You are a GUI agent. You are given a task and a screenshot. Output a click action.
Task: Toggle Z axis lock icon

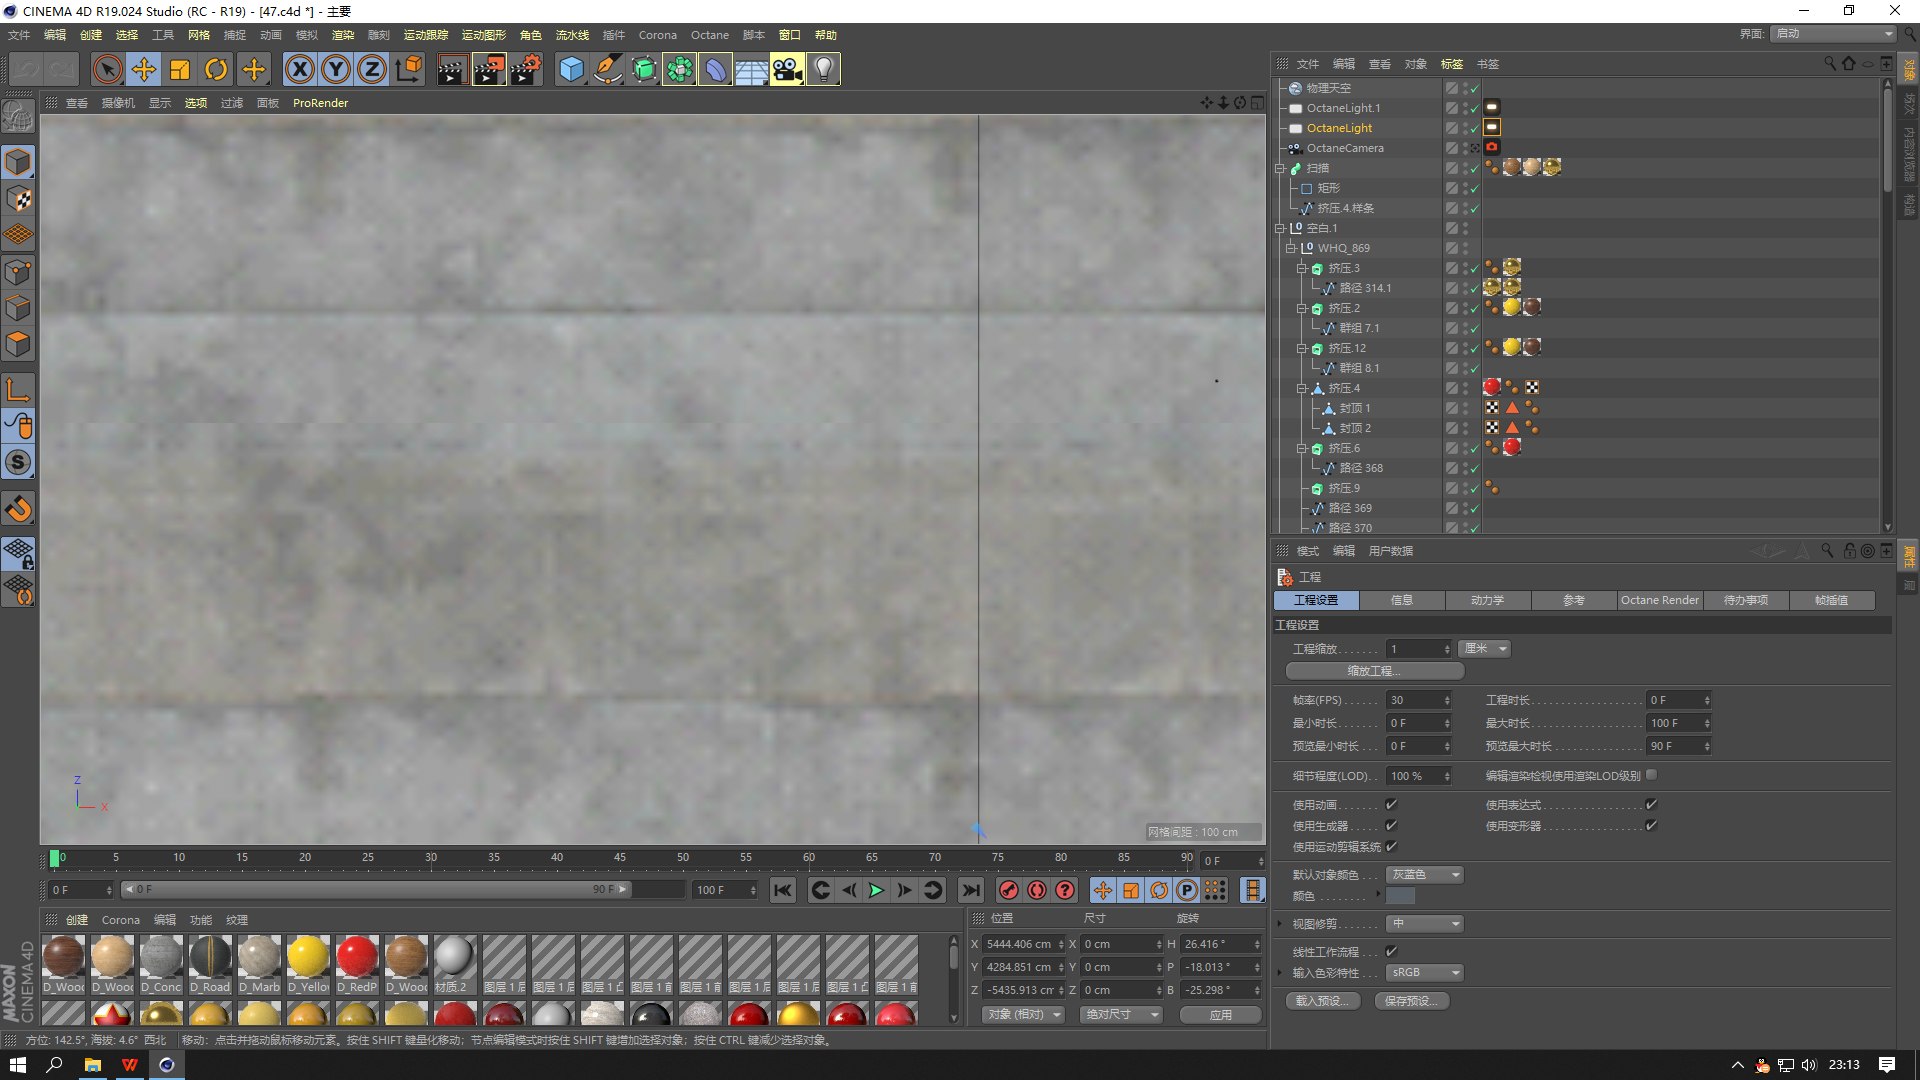372,69
